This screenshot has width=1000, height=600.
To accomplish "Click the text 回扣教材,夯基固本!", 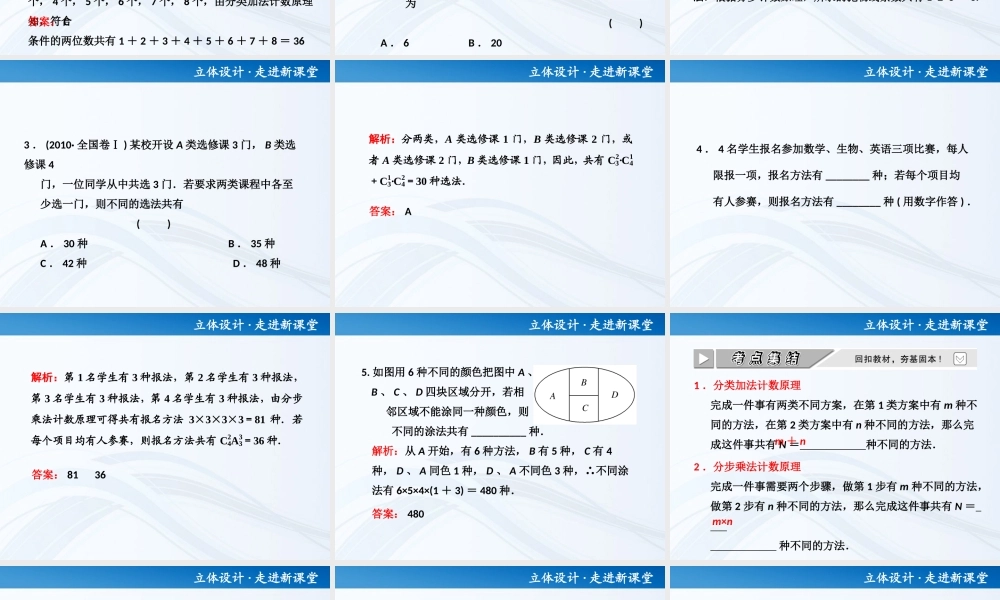I will (898, 359).
